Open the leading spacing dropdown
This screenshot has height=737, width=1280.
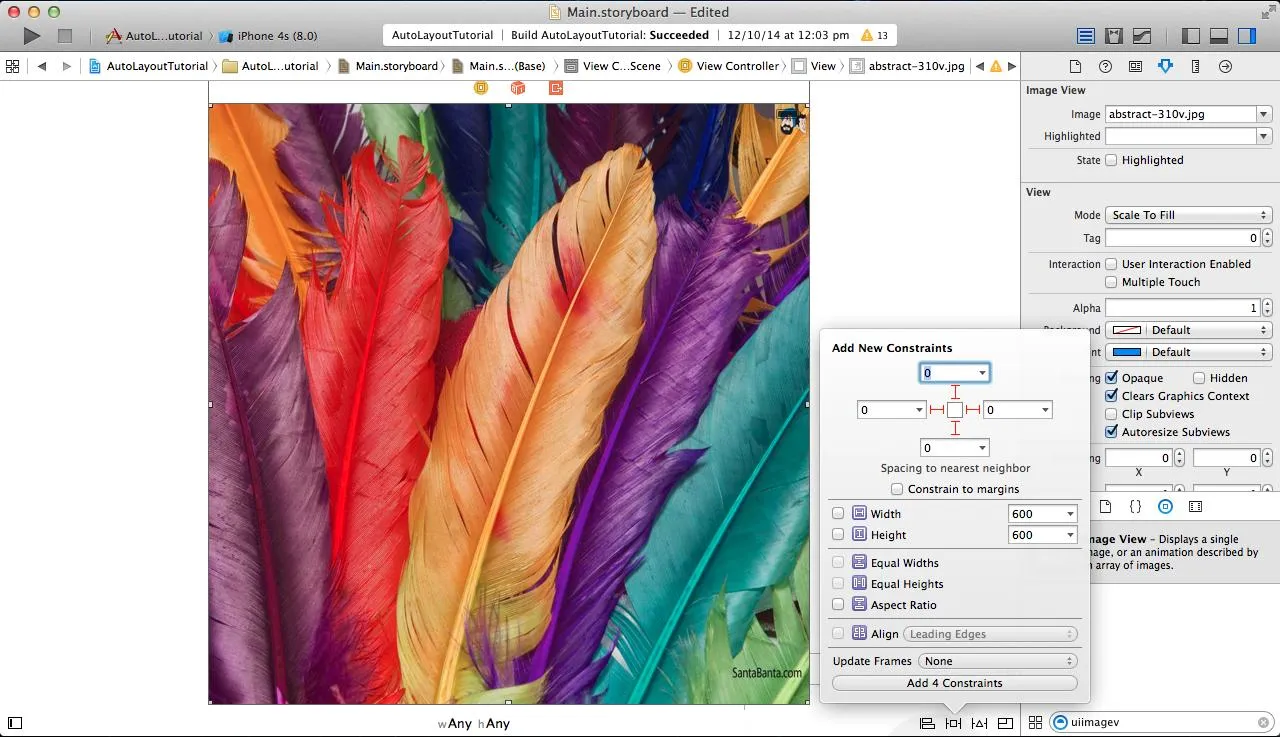tap(919, 410)
